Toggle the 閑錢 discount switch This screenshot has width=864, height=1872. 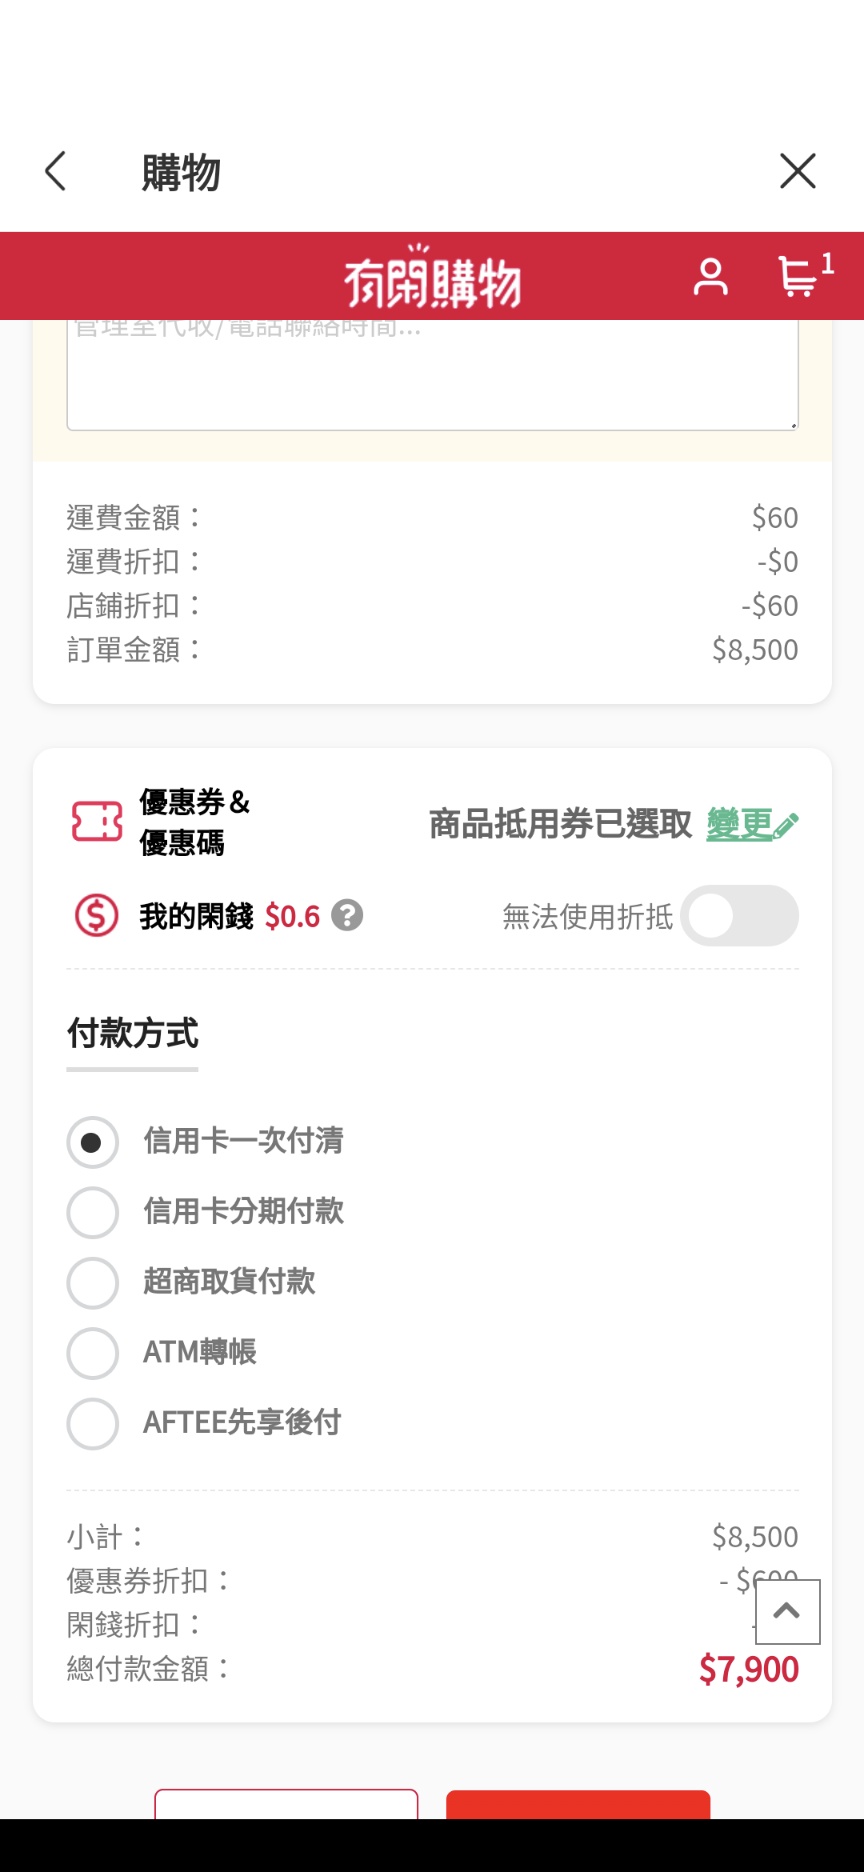coord(739,916)
